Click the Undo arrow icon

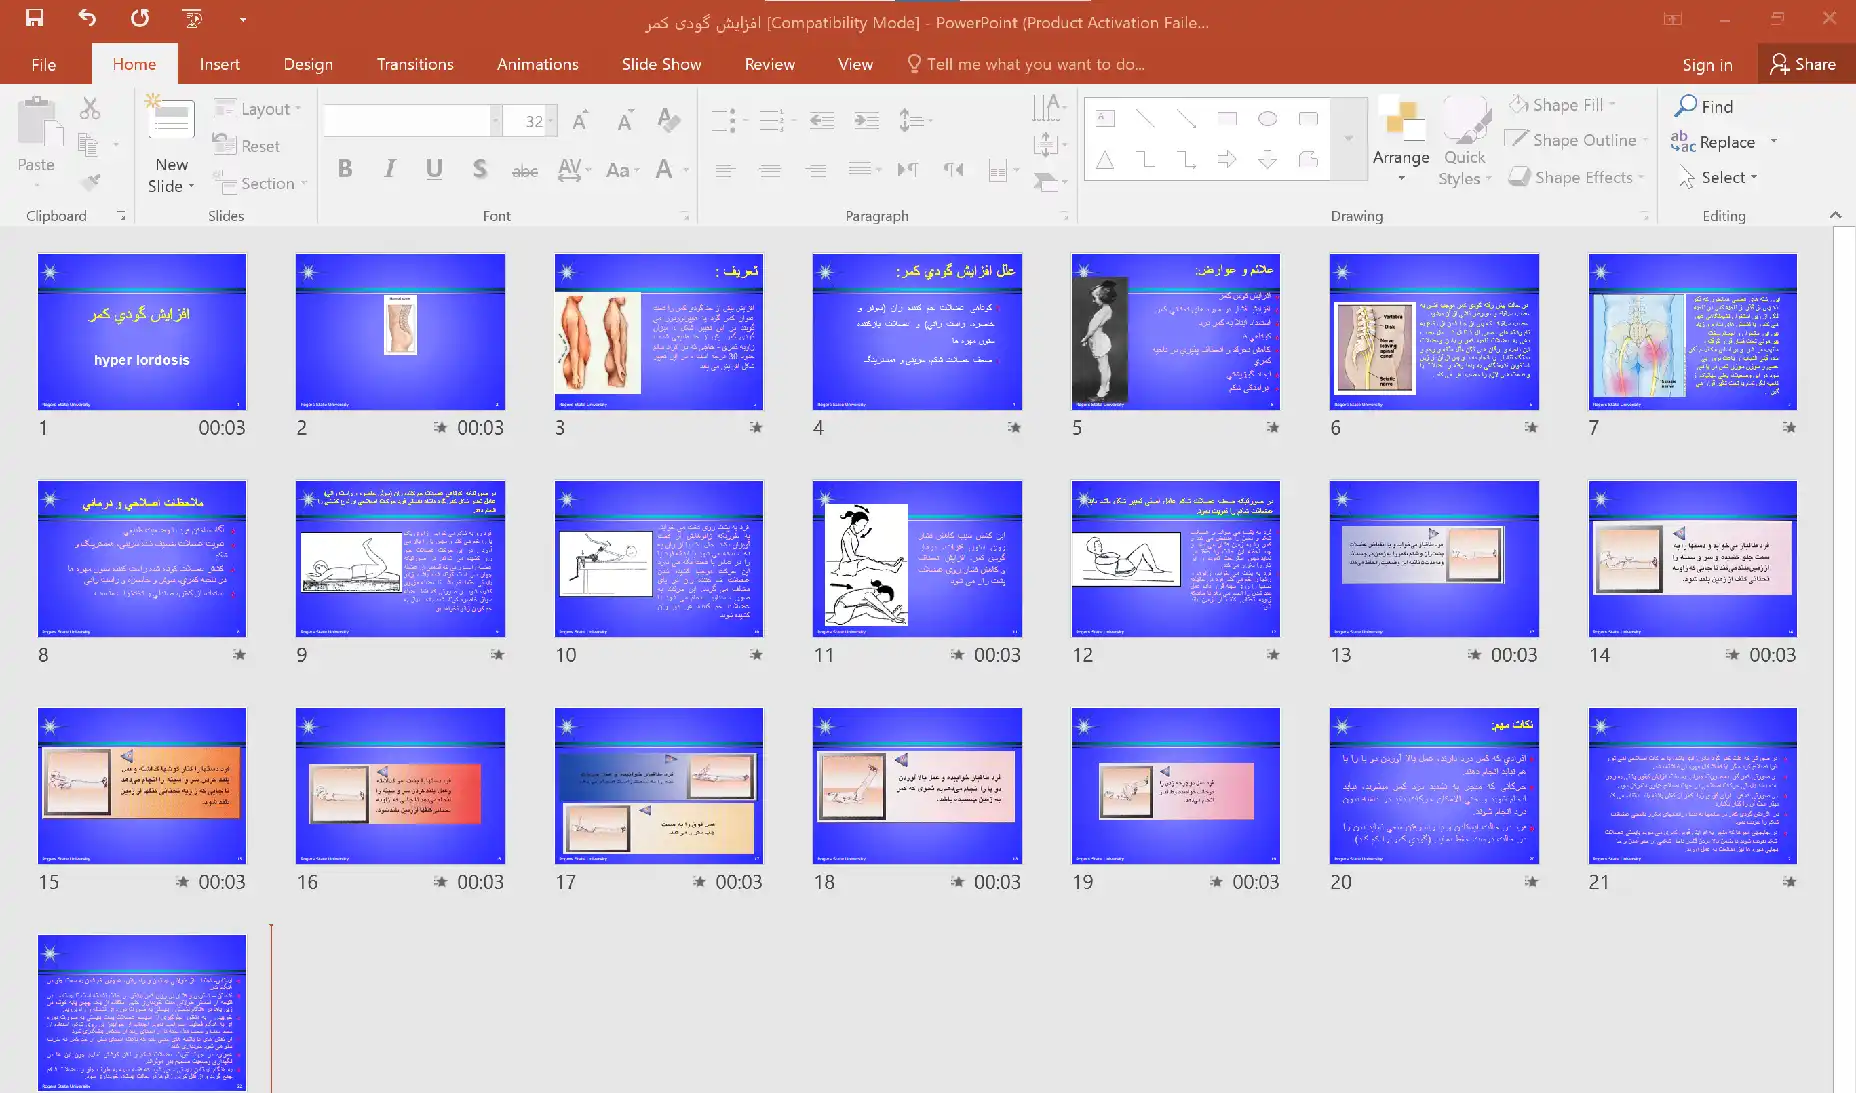pyautogui.click(x=87, y=18)
